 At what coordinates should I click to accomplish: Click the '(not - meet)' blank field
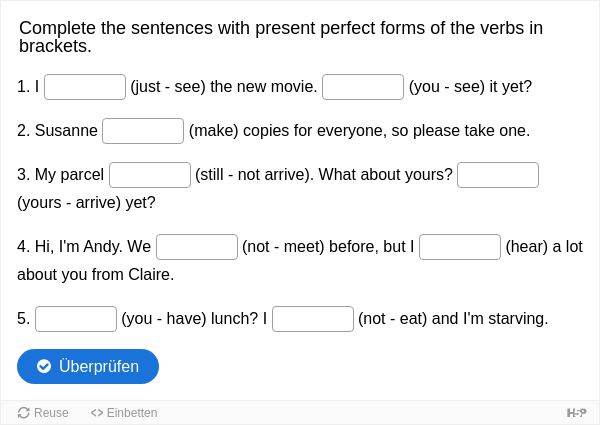tap(197, 247)
